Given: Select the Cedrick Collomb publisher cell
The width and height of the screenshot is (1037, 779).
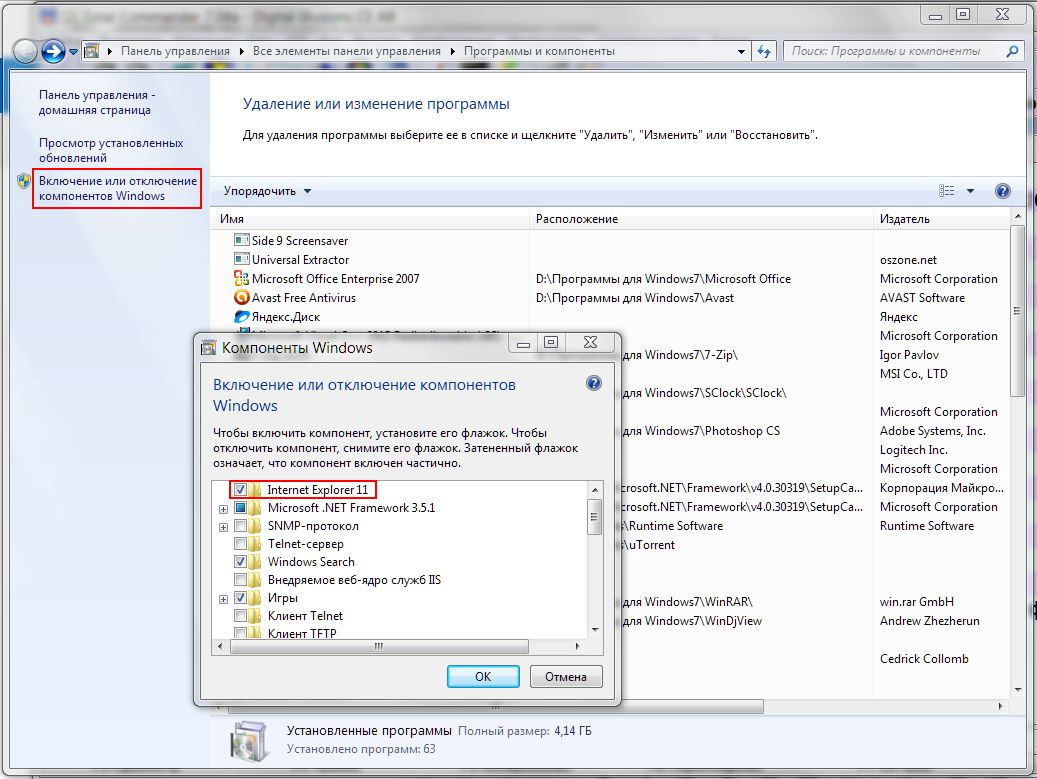Looking at the screenshot, I should point(924,659).
